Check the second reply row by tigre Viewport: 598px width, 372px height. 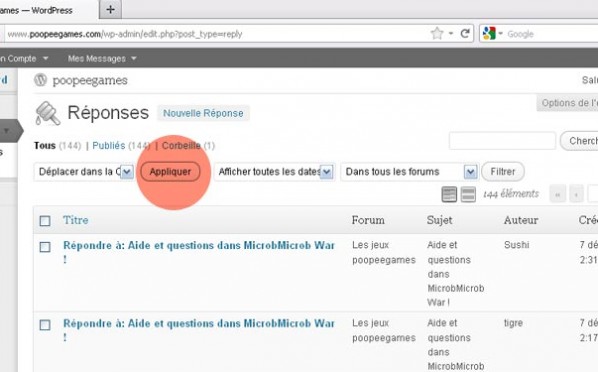(45, 325)
